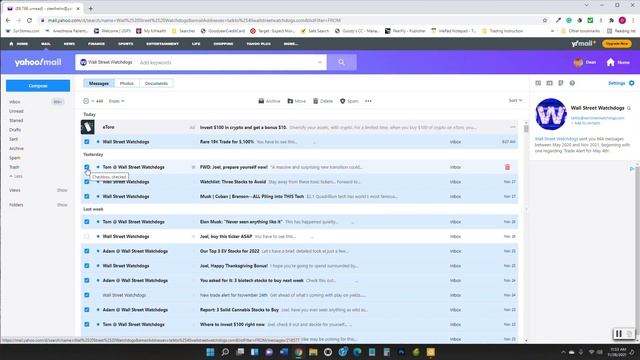Uncheck the 3 biotech stocks message checkbox
This screenshot has width=640, height=360.
[87, 280]
